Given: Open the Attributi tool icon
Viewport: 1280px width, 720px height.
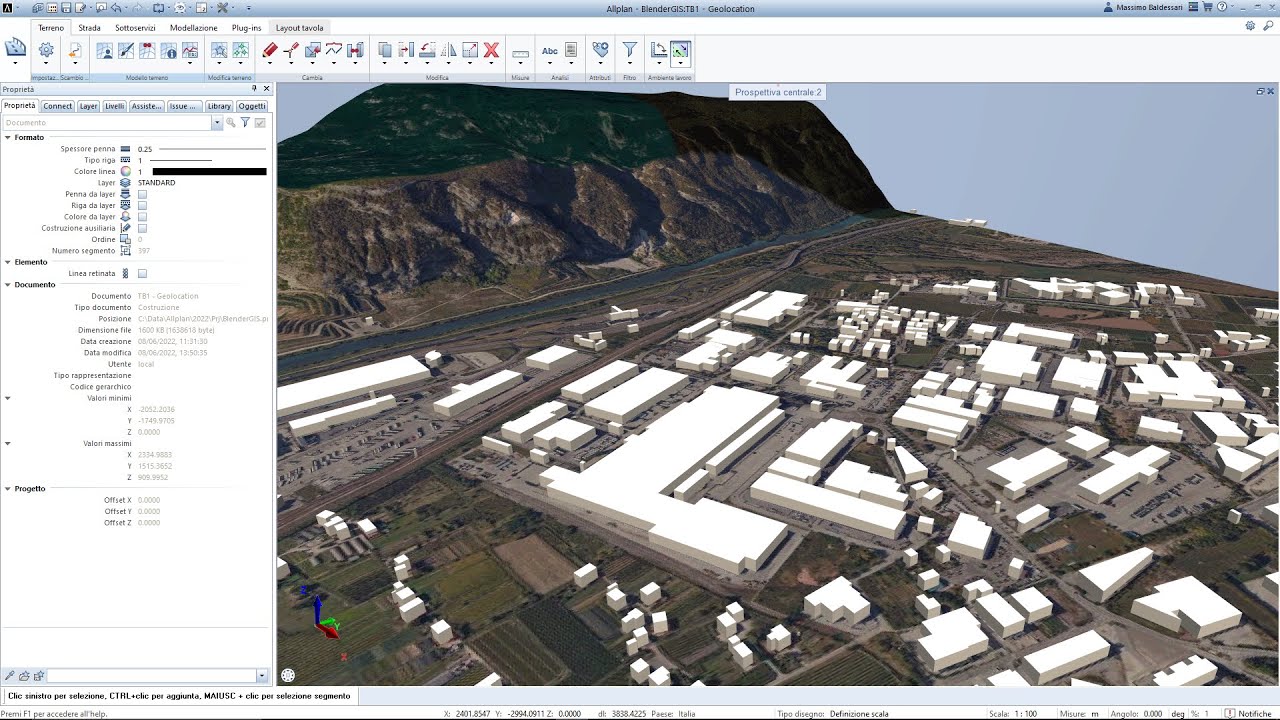Looking at the screenshot, I should tap(599, 49).
